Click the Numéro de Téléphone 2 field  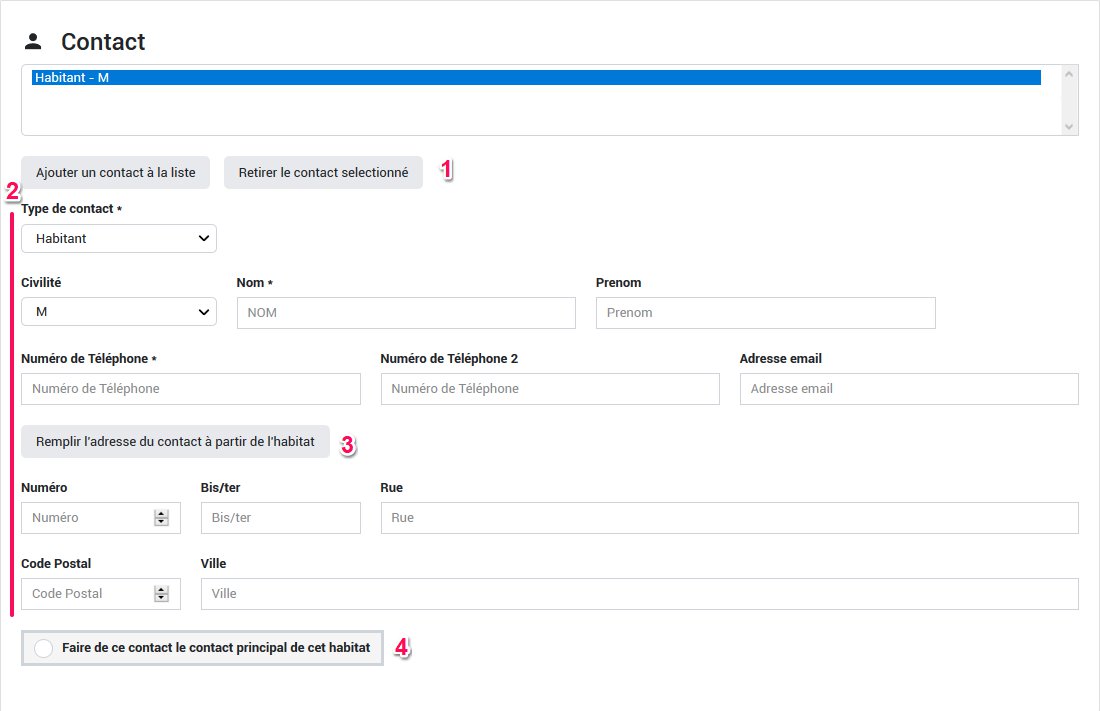click(x=550, y=389)
